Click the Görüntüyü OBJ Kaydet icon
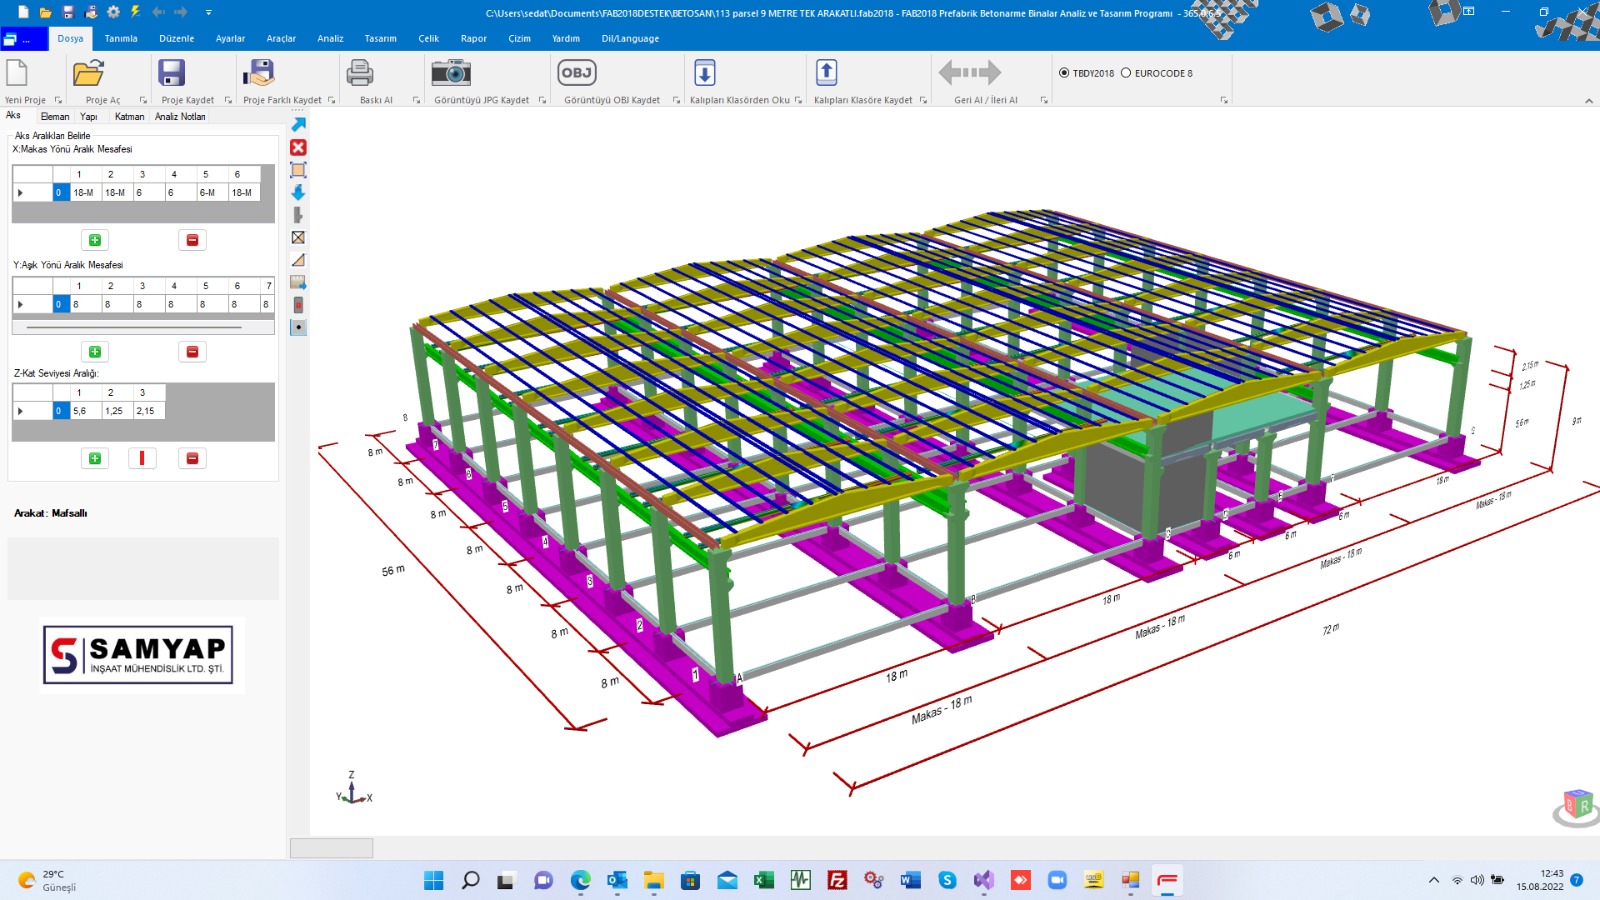1600x900 pixels. [x=577, y=72]
